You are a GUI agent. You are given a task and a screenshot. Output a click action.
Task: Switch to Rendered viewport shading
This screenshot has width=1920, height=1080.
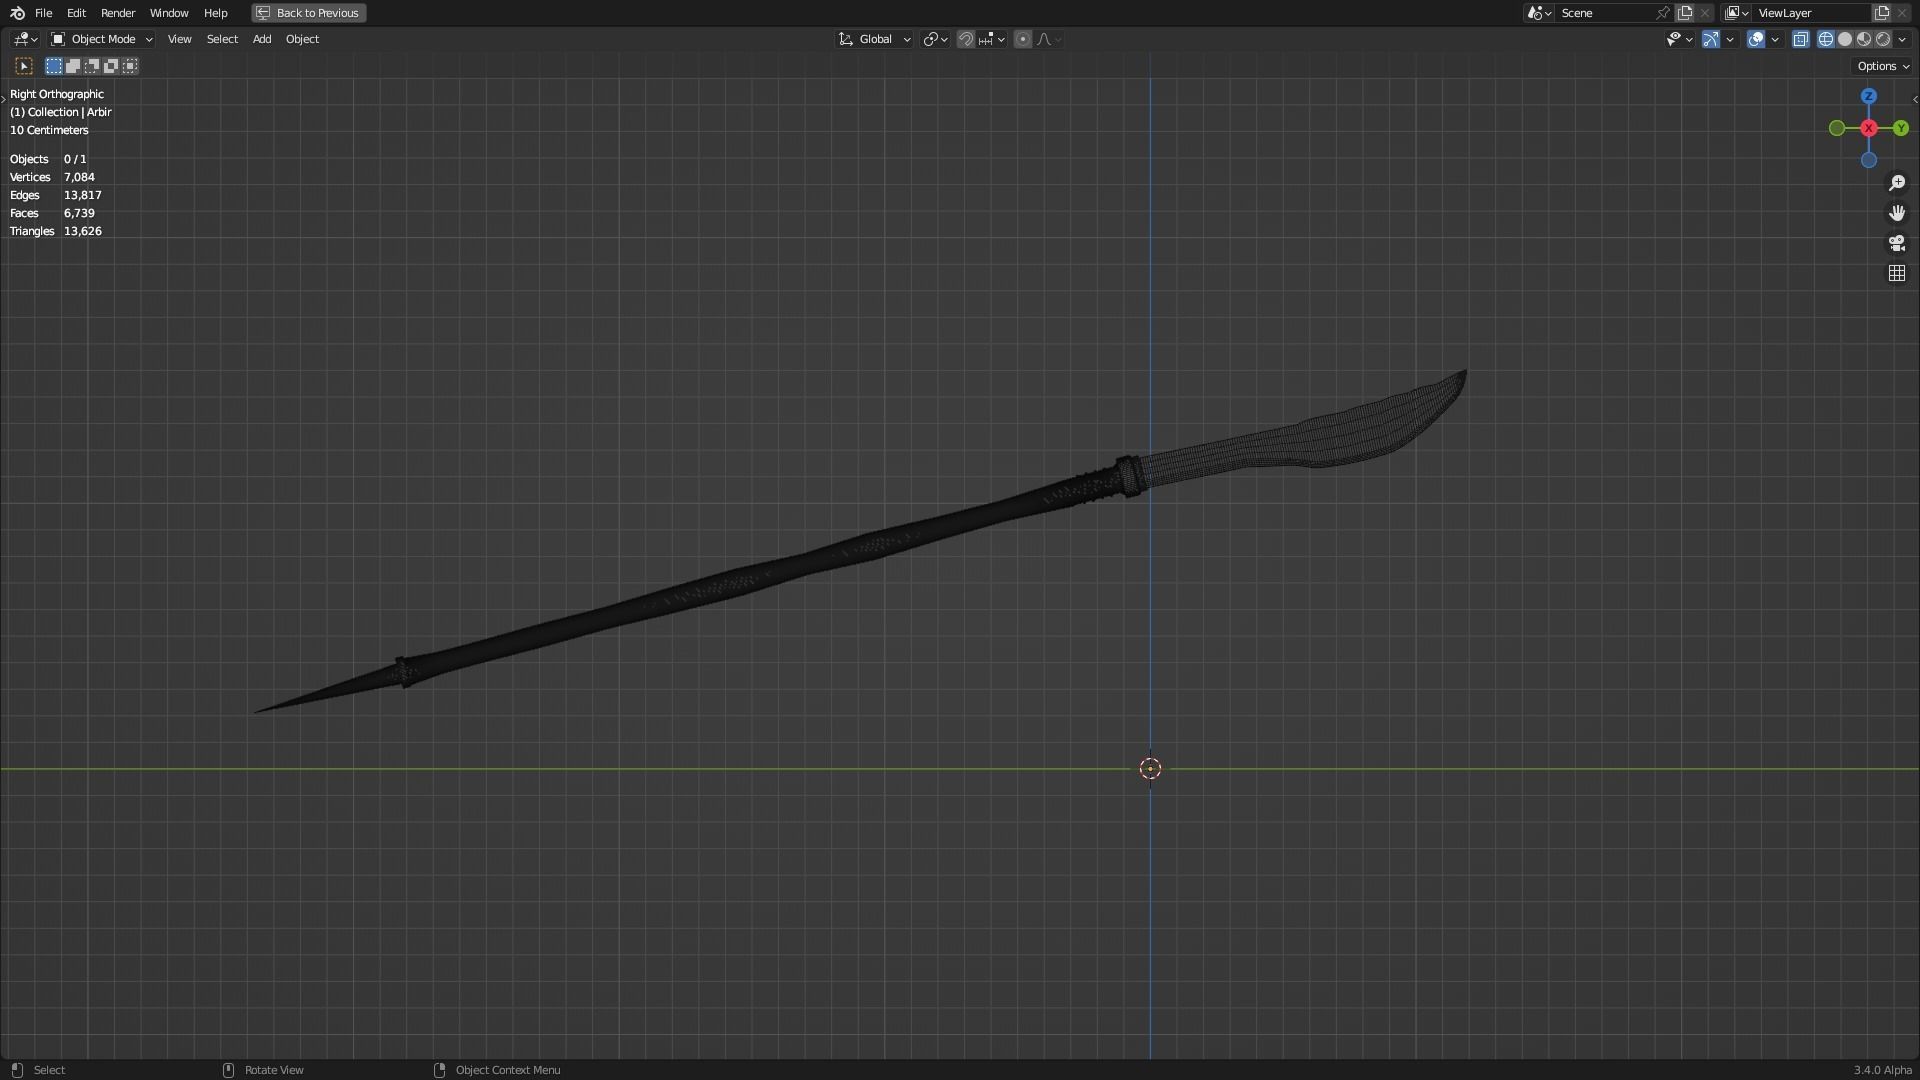(1883, 39)
